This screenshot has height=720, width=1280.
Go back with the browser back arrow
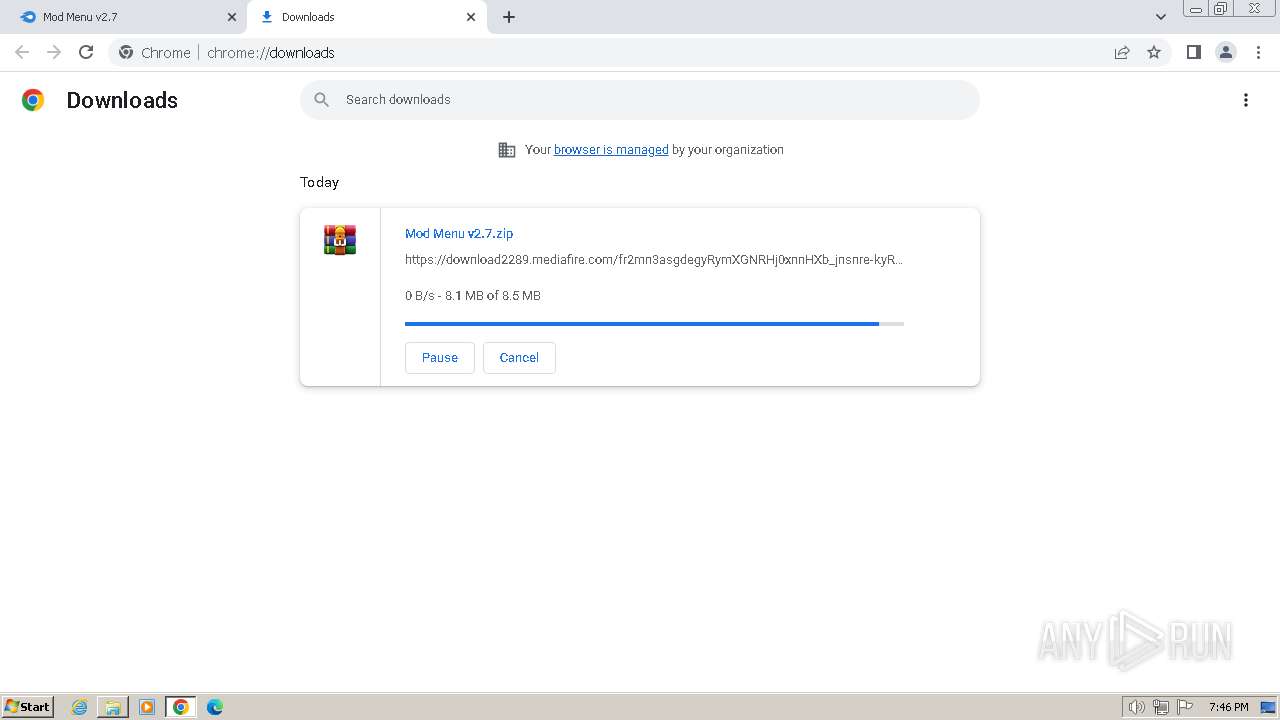pos(22,52)
